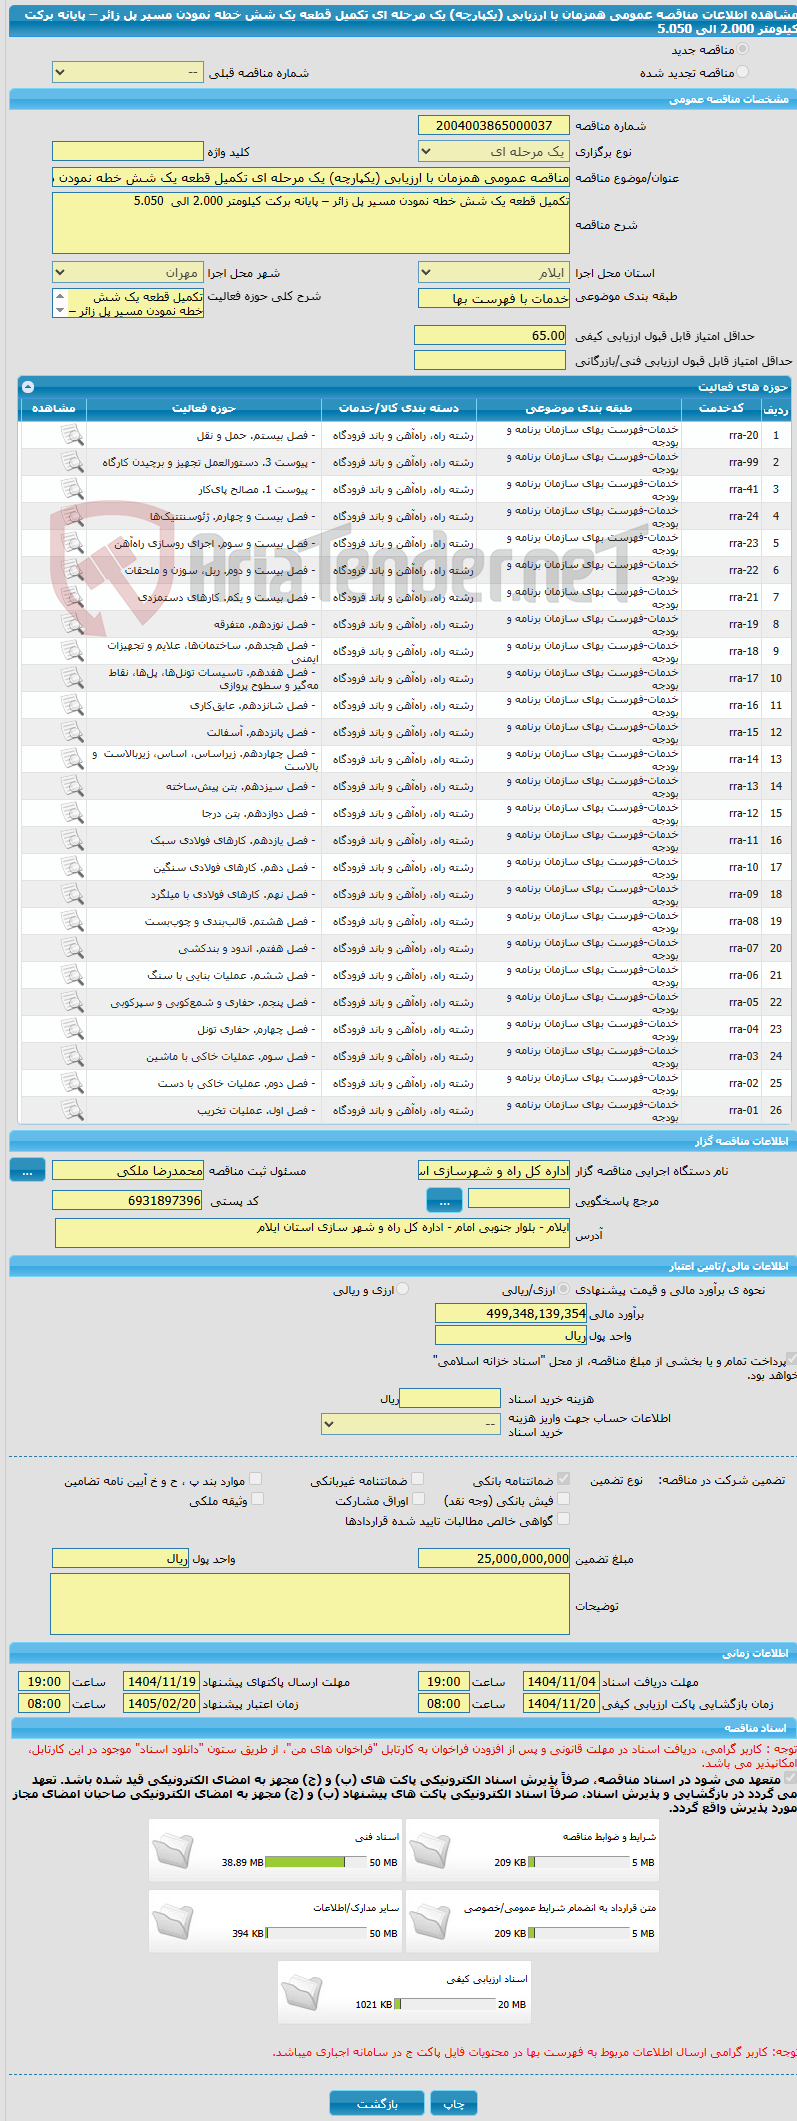Screen dimensions: 797x2121
Task: Open view icon for row rra-16
Action: point(72,705)
